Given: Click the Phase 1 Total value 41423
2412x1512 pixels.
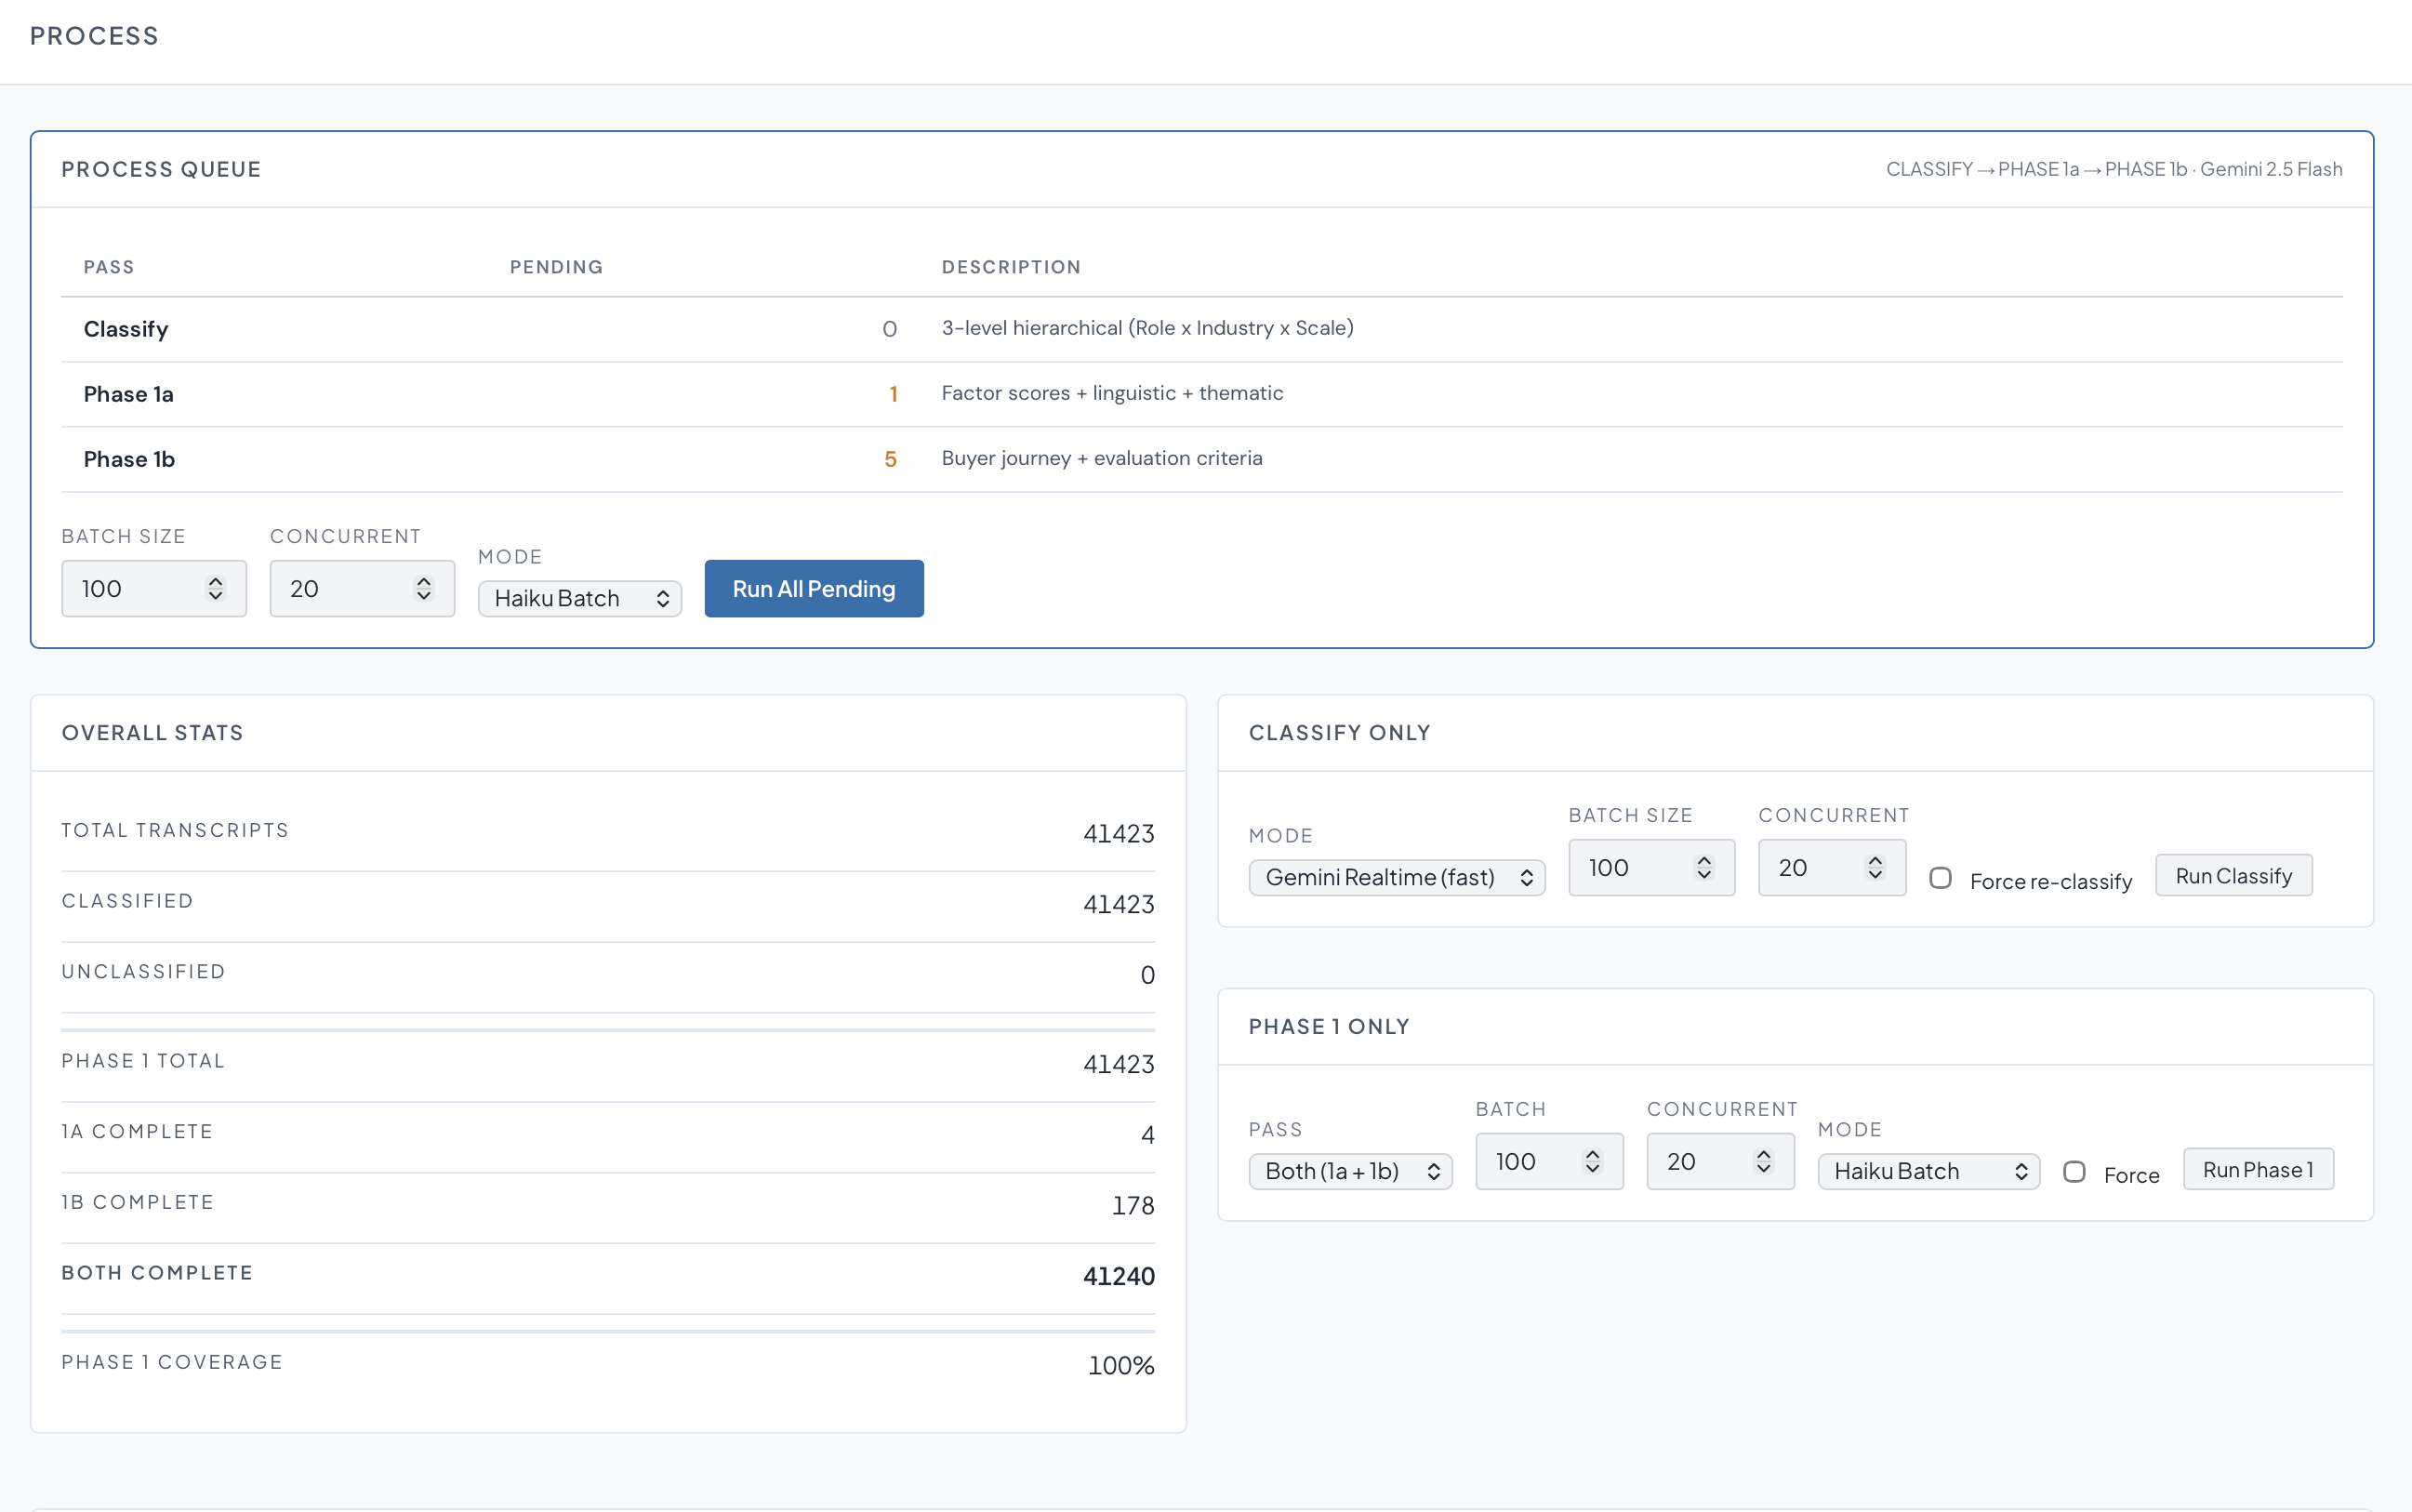Looking at the screenshot, I should coord(1119,1064).
